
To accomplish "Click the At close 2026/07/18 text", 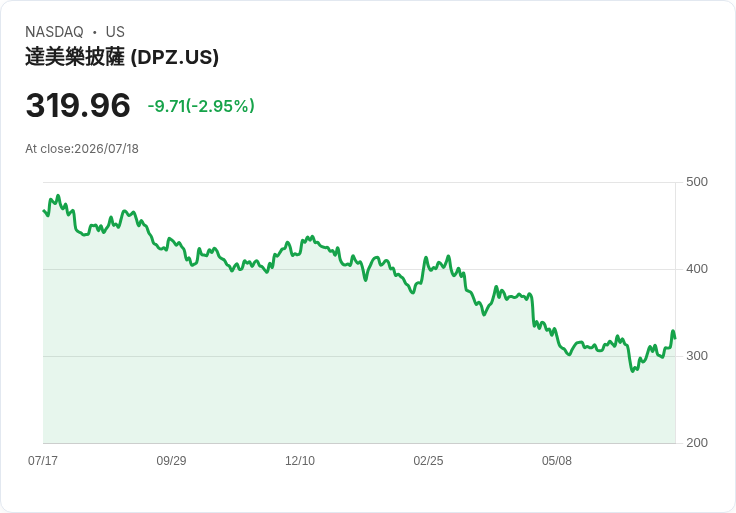I will 82,149.
